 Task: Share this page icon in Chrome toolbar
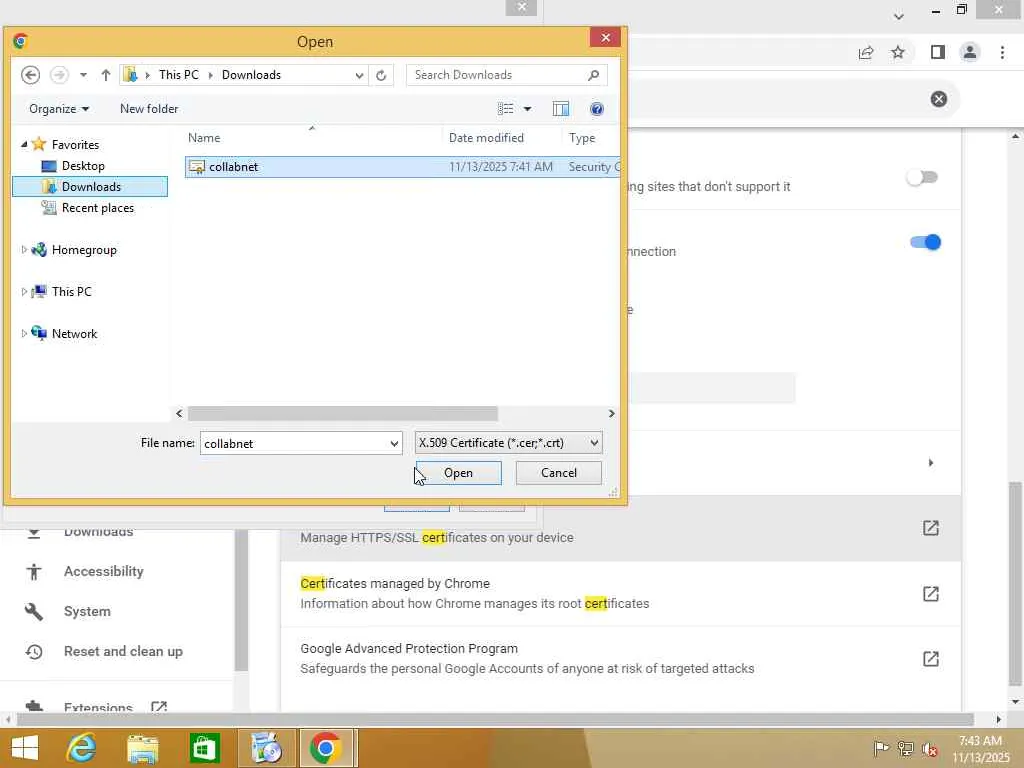click(x=866, y=53)
